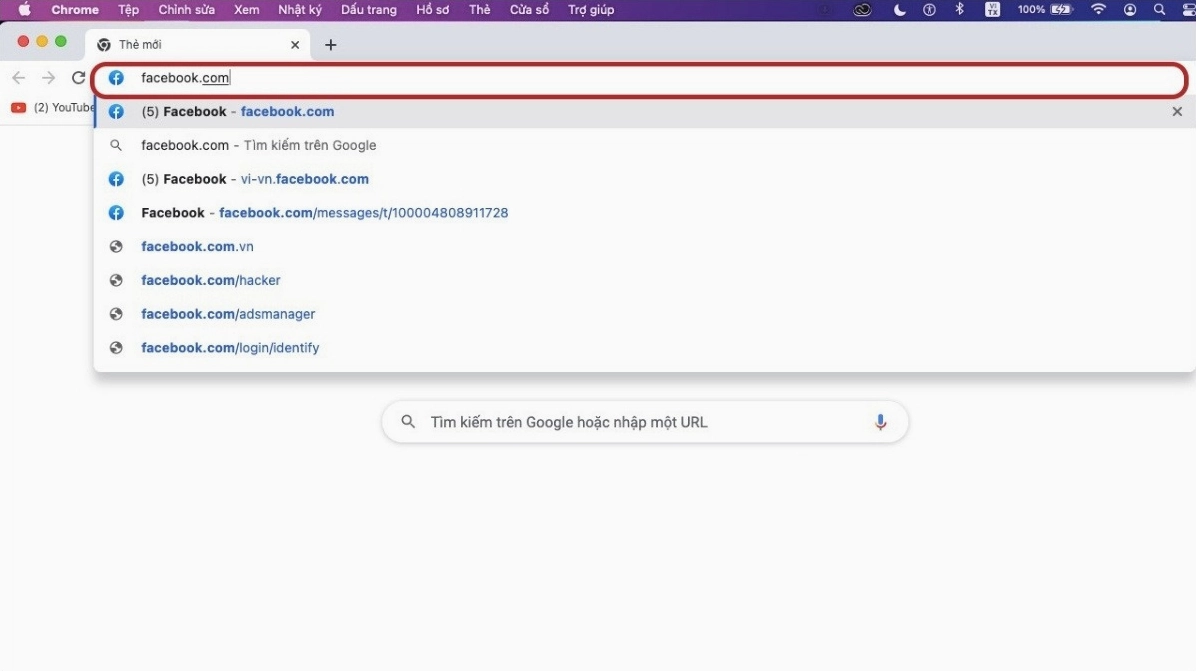Select the Vietnamese input source icon
The height and width of the screenshot is (671, 1196).
(x=991, y=9)
